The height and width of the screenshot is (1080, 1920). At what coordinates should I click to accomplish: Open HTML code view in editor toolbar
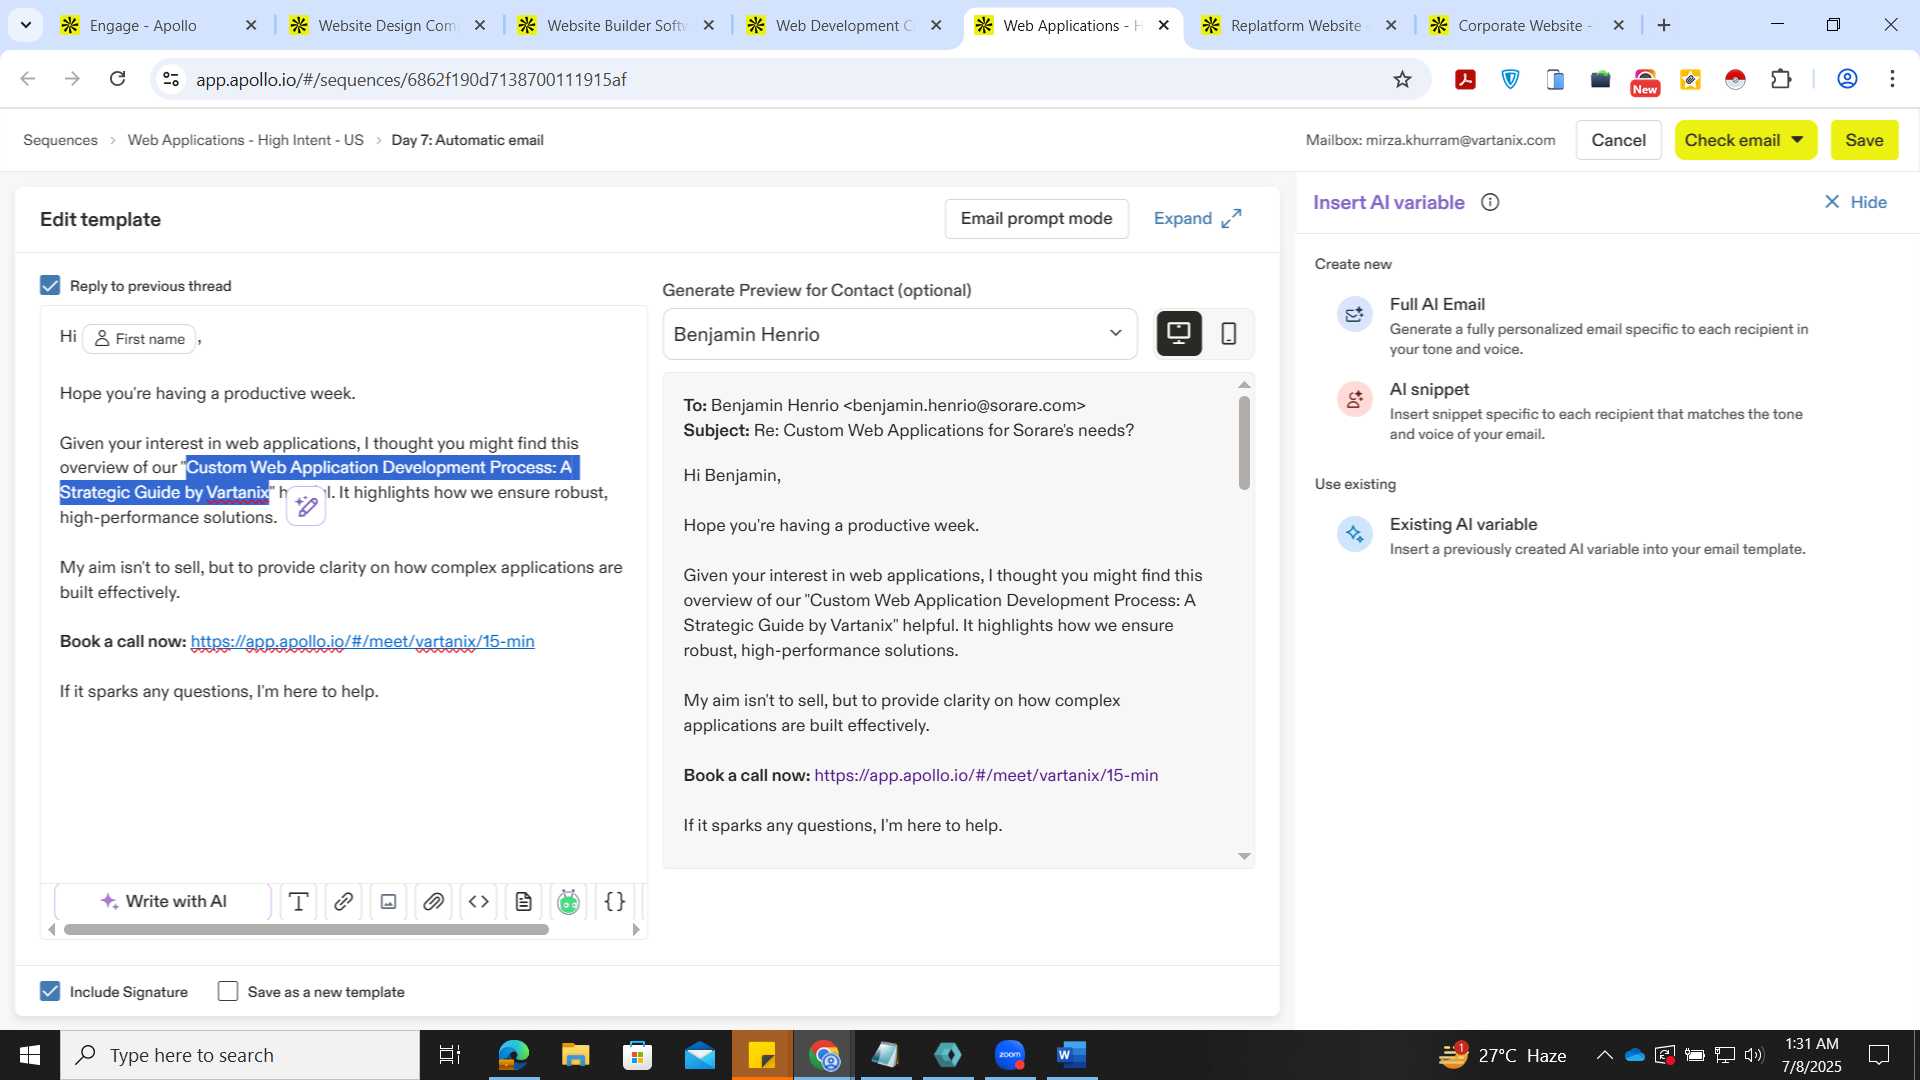tap(479, 902)
